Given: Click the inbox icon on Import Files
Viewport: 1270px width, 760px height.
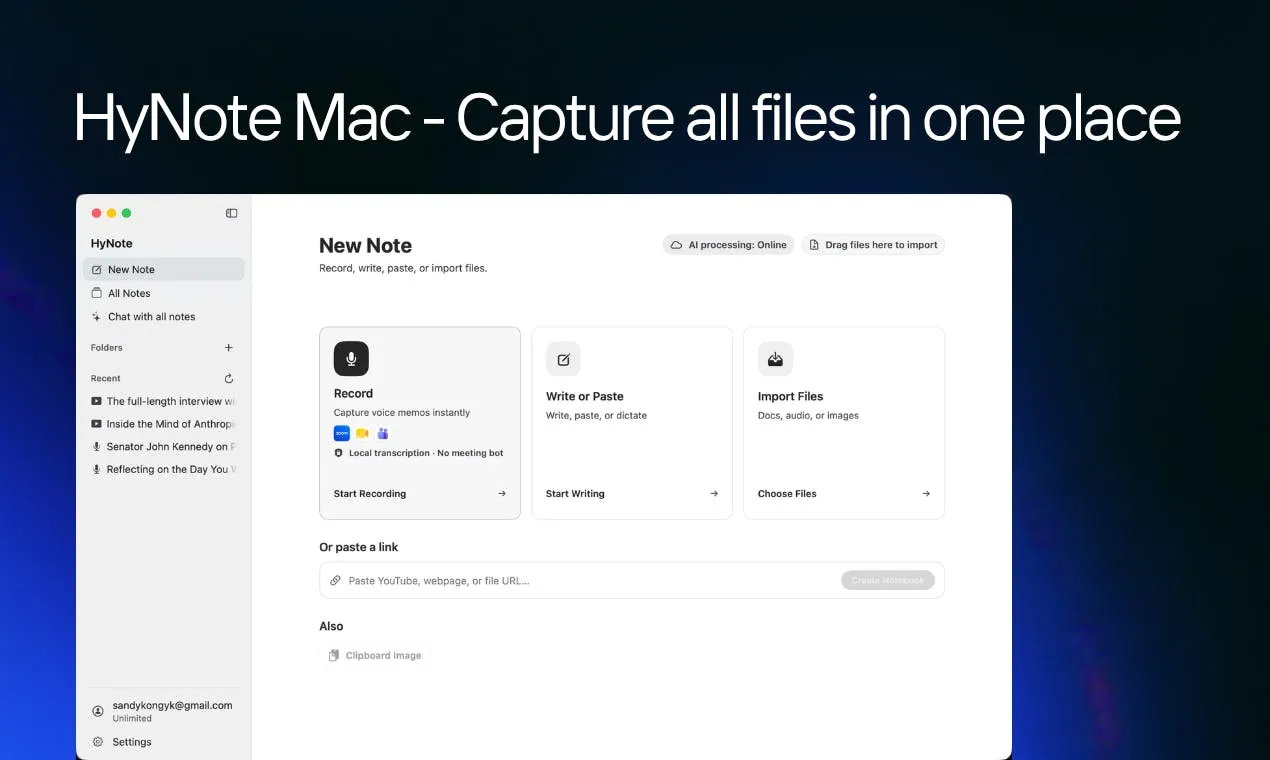Looking at the screenshot, I should (x=775, y=359).
